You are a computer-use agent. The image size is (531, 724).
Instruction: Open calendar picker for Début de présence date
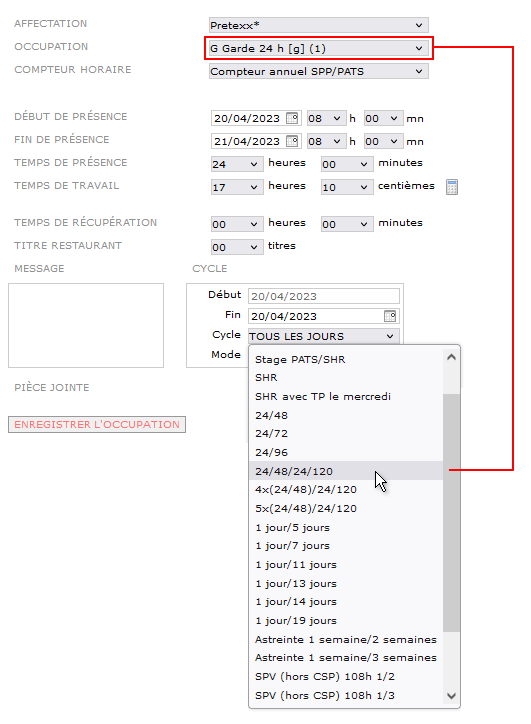click(292, 118)
